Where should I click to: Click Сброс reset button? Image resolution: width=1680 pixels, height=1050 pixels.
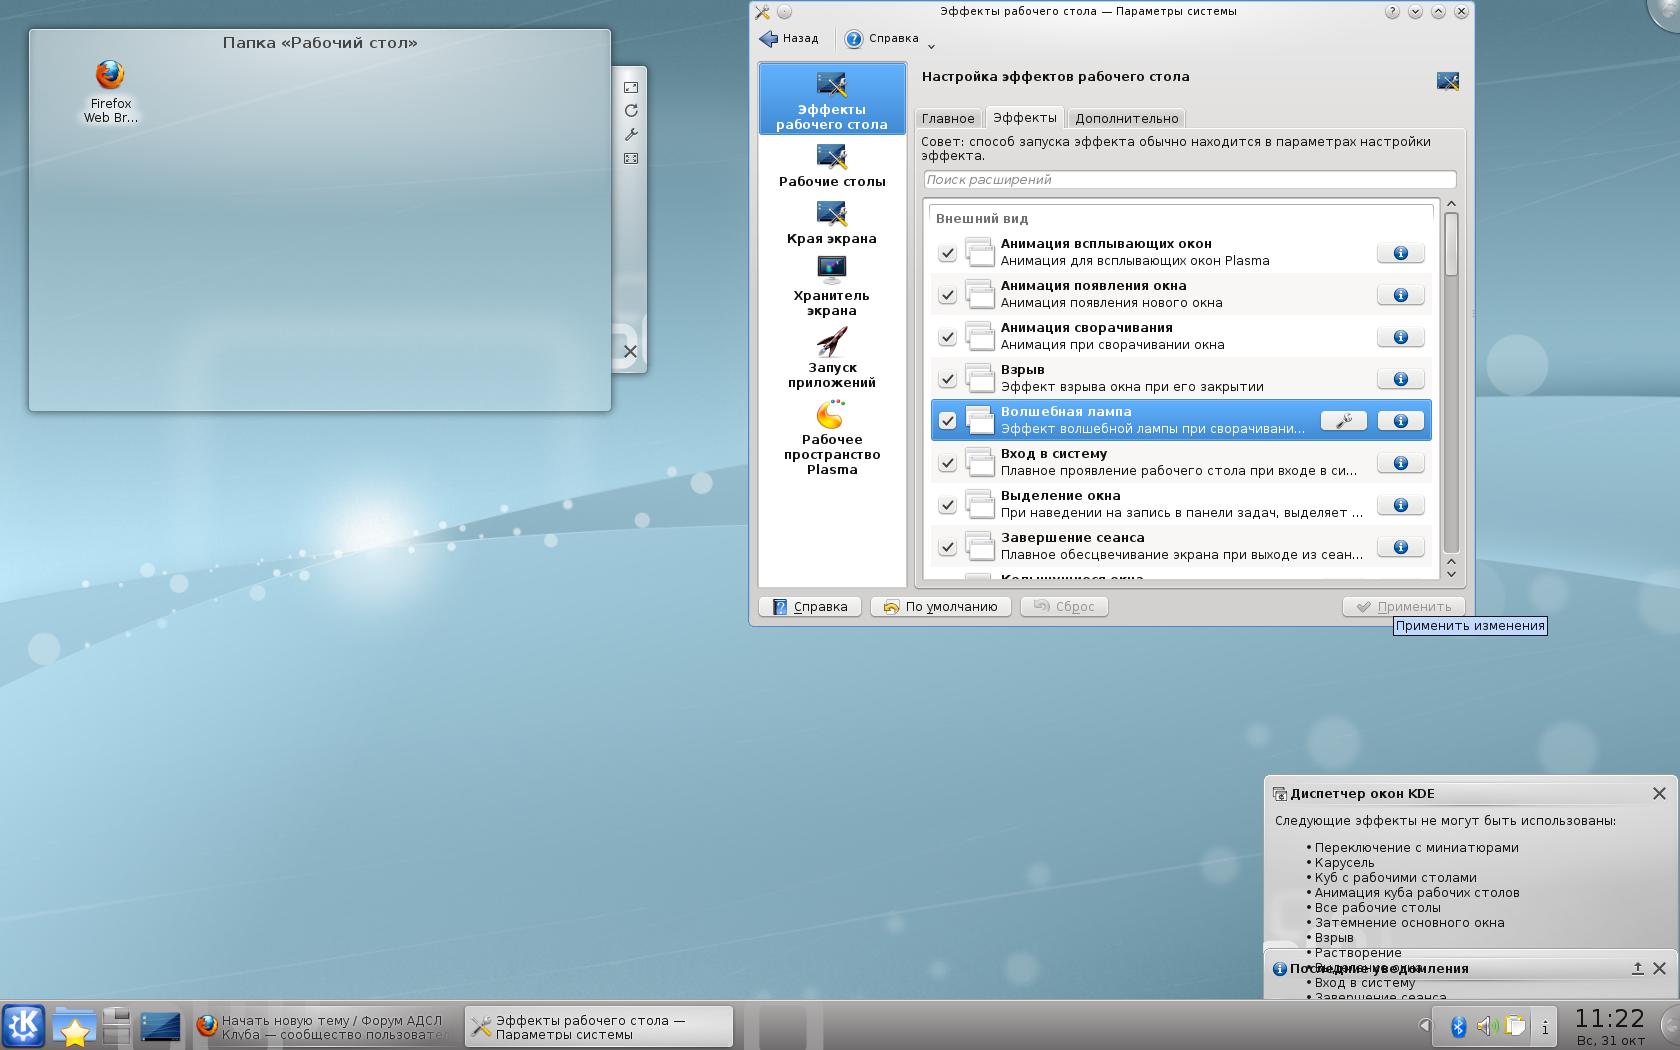pos(1064,607)
